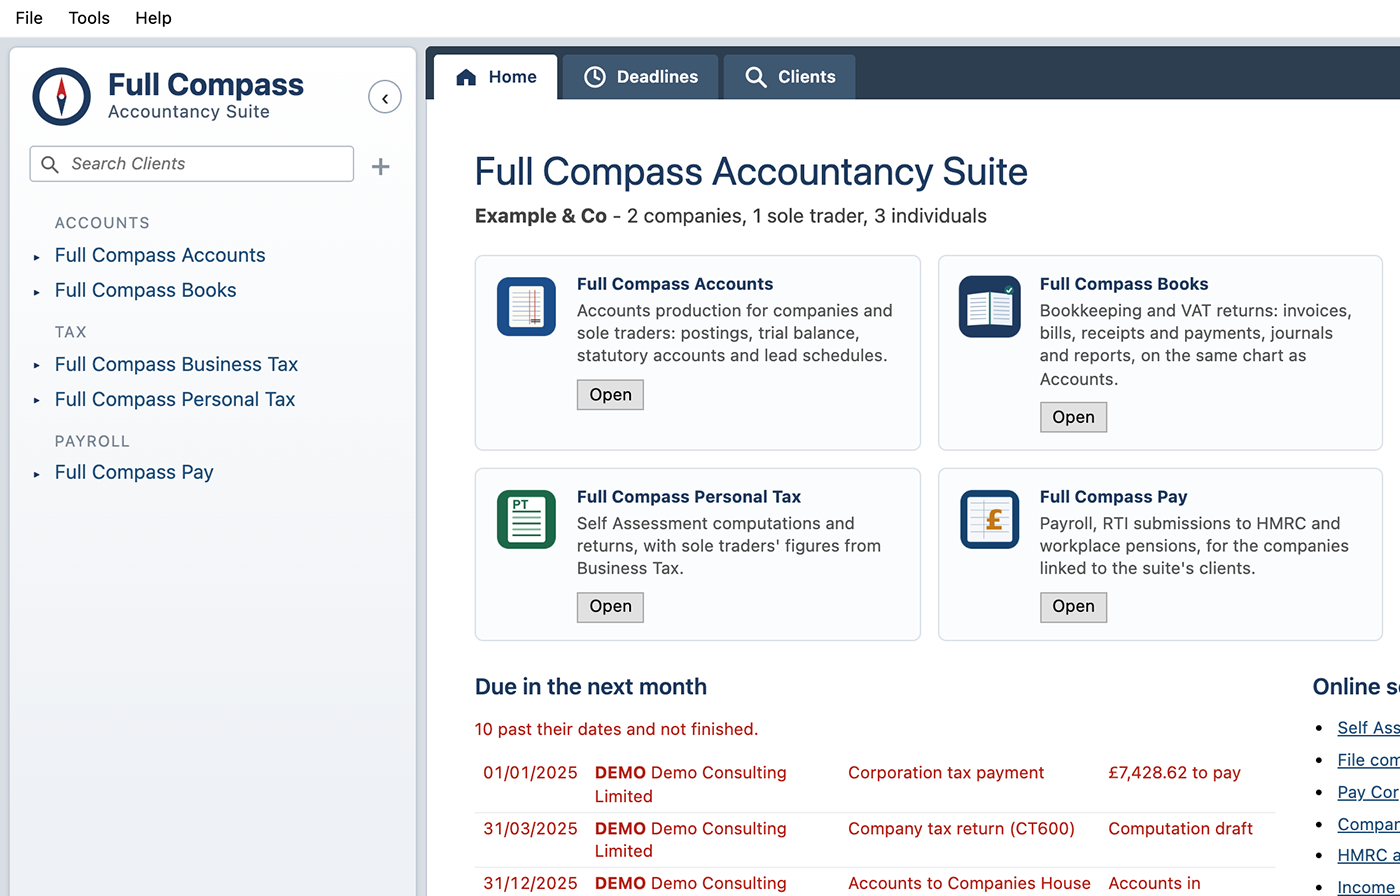Click the 'Corporation tax payment' deadline text
1400x896 pixels.
pyautogui.click(x=946, y=773)
